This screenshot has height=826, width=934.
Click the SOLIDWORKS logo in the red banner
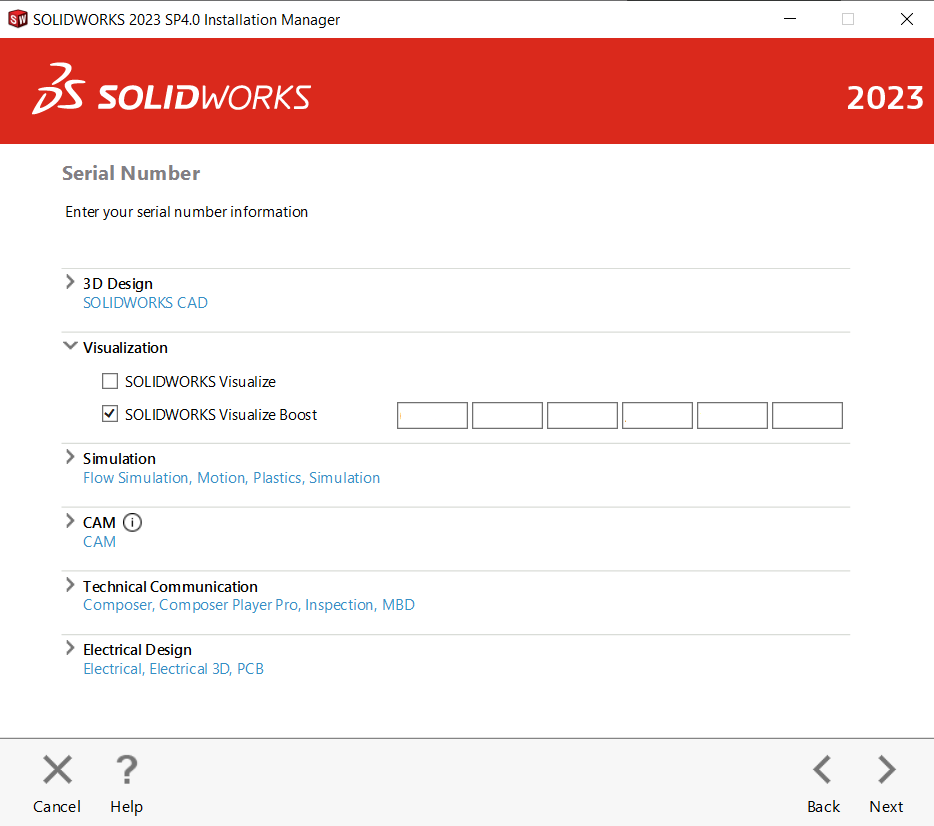[x=172, y=91]
